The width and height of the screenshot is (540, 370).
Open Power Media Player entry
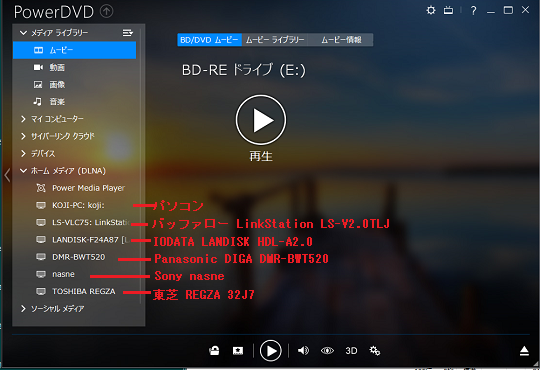pos(81,188)
